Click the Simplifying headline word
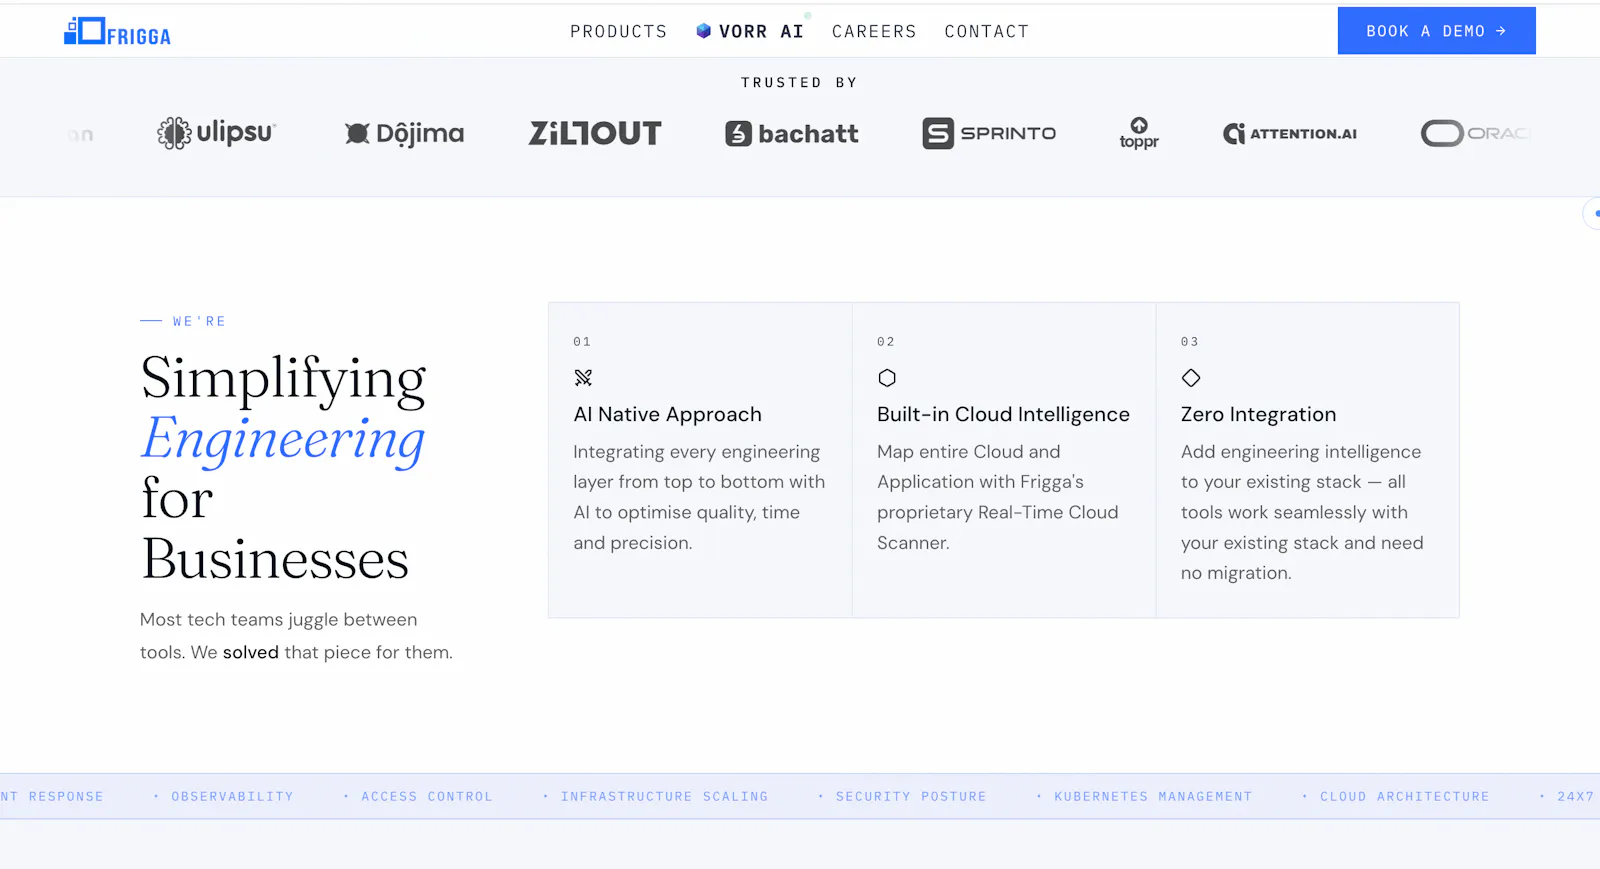This screenshot has width=1600, height=869. tap(284, 380)
